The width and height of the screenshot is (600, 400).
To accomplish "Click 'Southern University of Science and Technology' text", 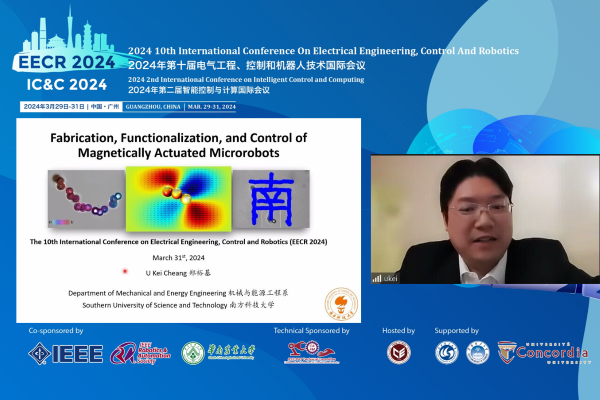I will click(x=155, y=305).
